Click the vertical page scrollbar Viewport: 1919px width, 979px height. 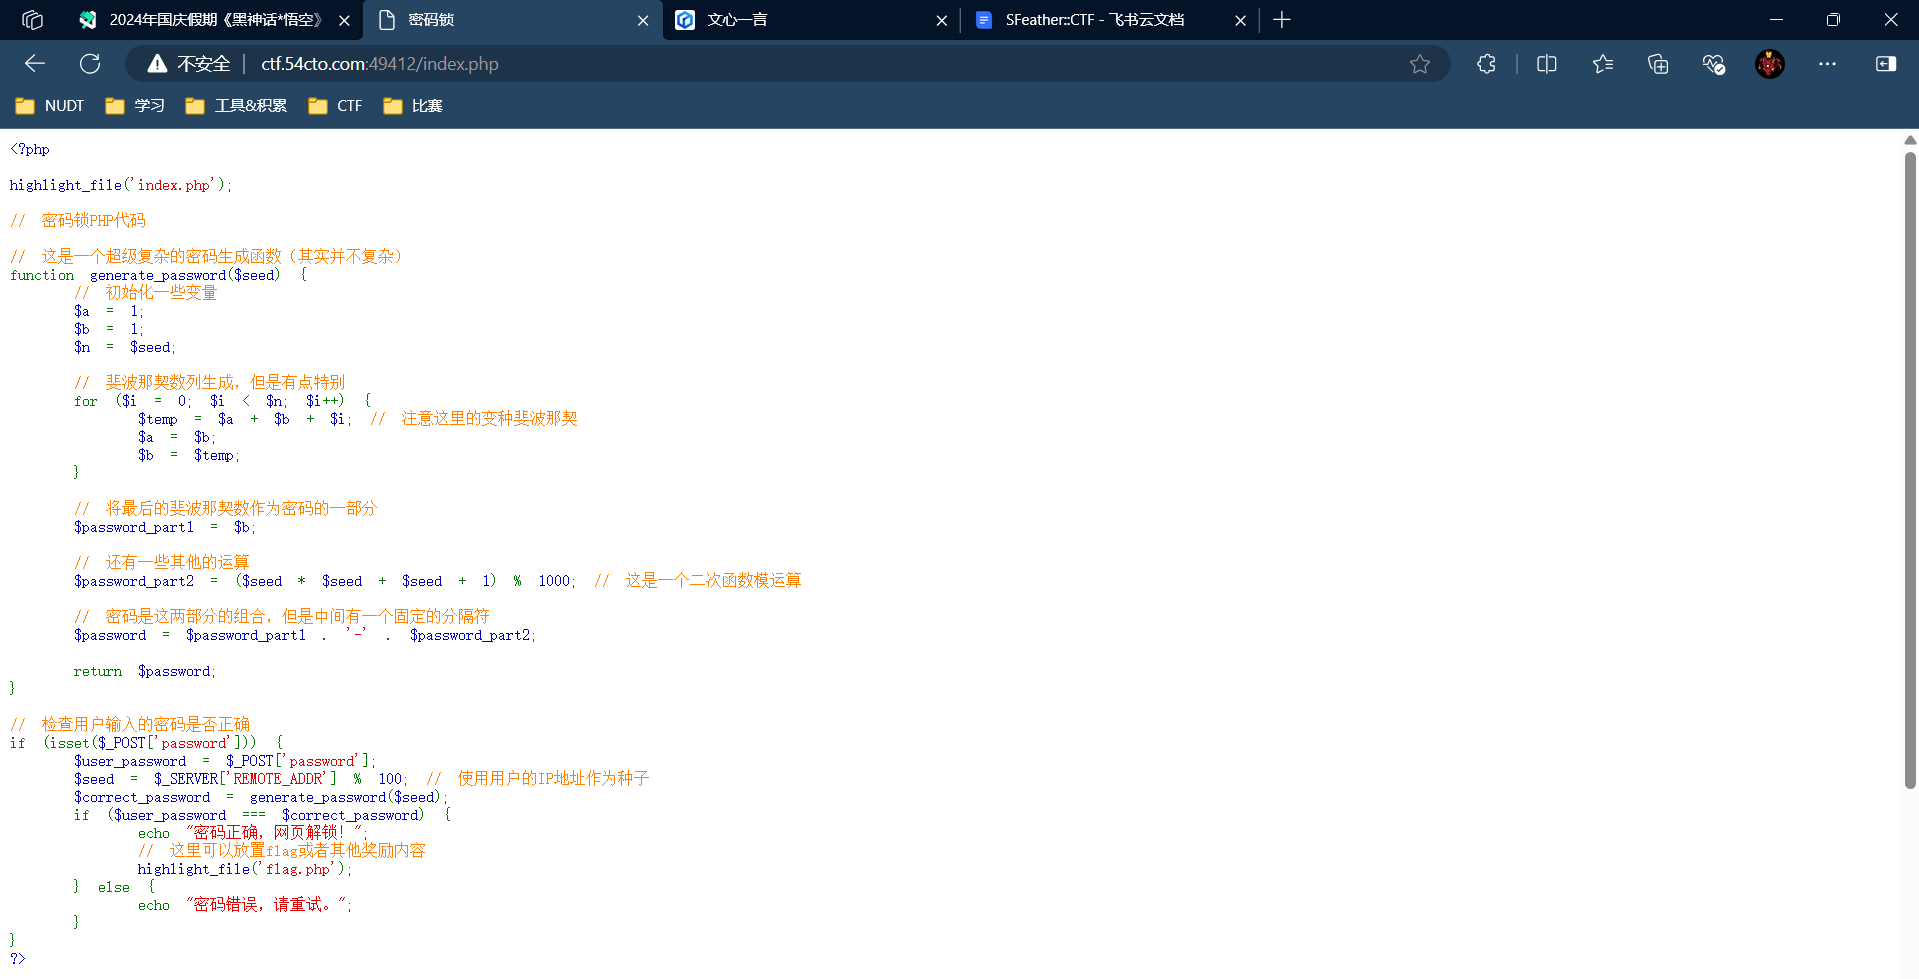click(1910, 470)
